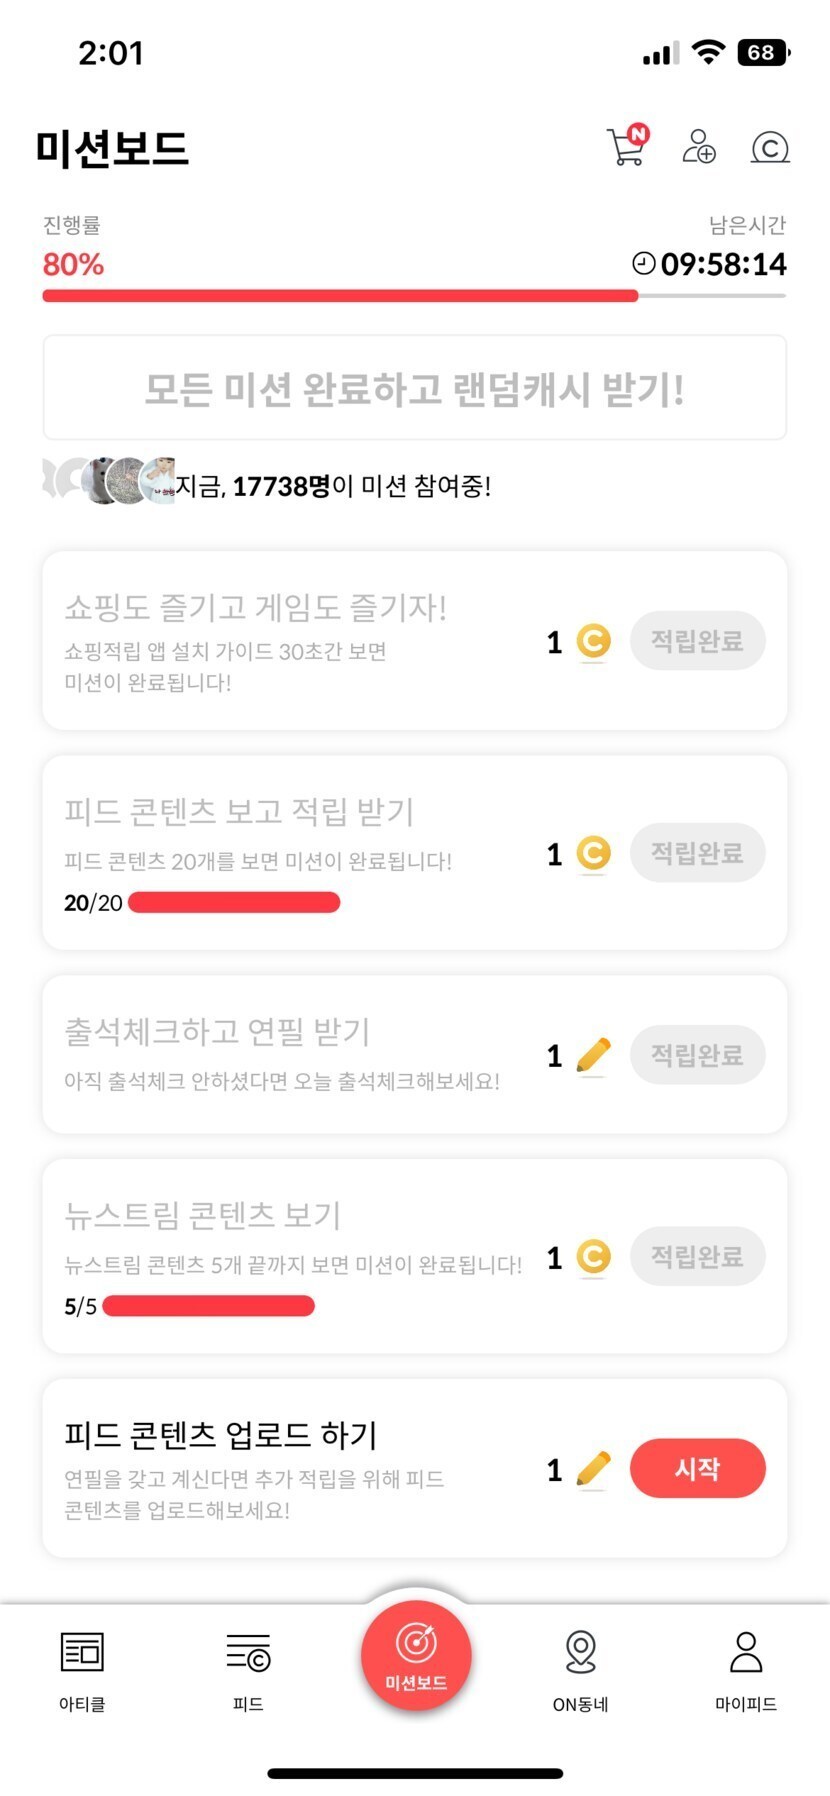The width and height of the screenshot is (830, 1796).
Task: Open the shopping cart icon
Action: point(627,146)
